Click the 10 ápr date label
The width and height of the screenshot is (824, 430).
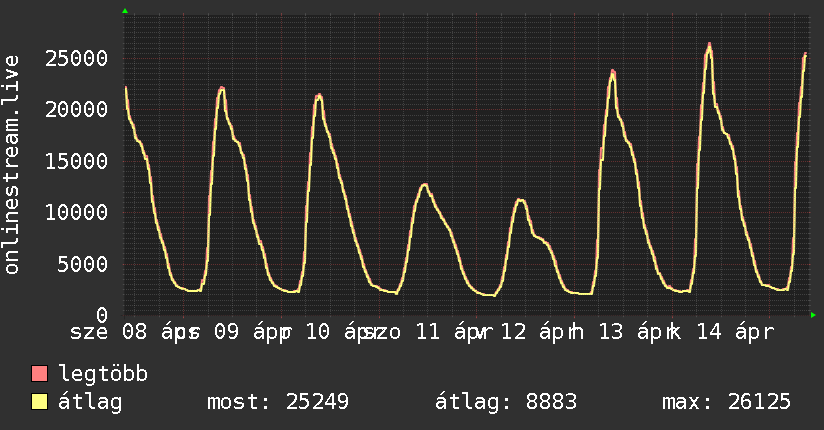(x=344, y=332)
